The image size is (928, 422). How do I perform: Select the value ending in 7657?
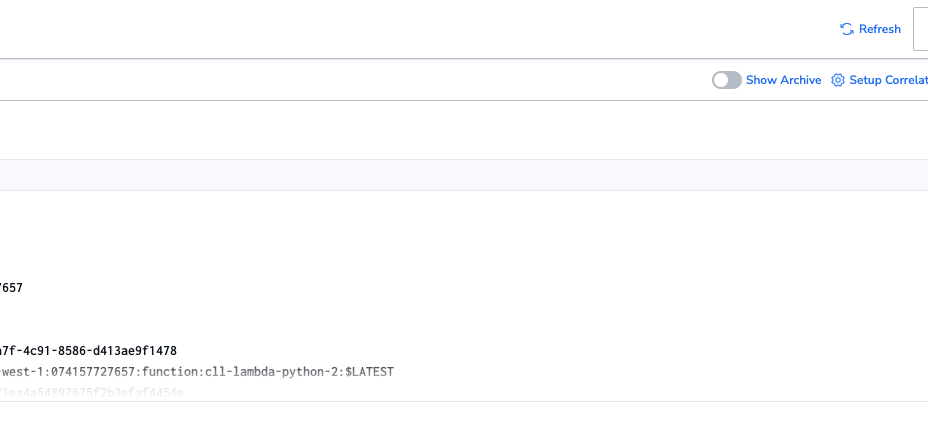[11, 288]
